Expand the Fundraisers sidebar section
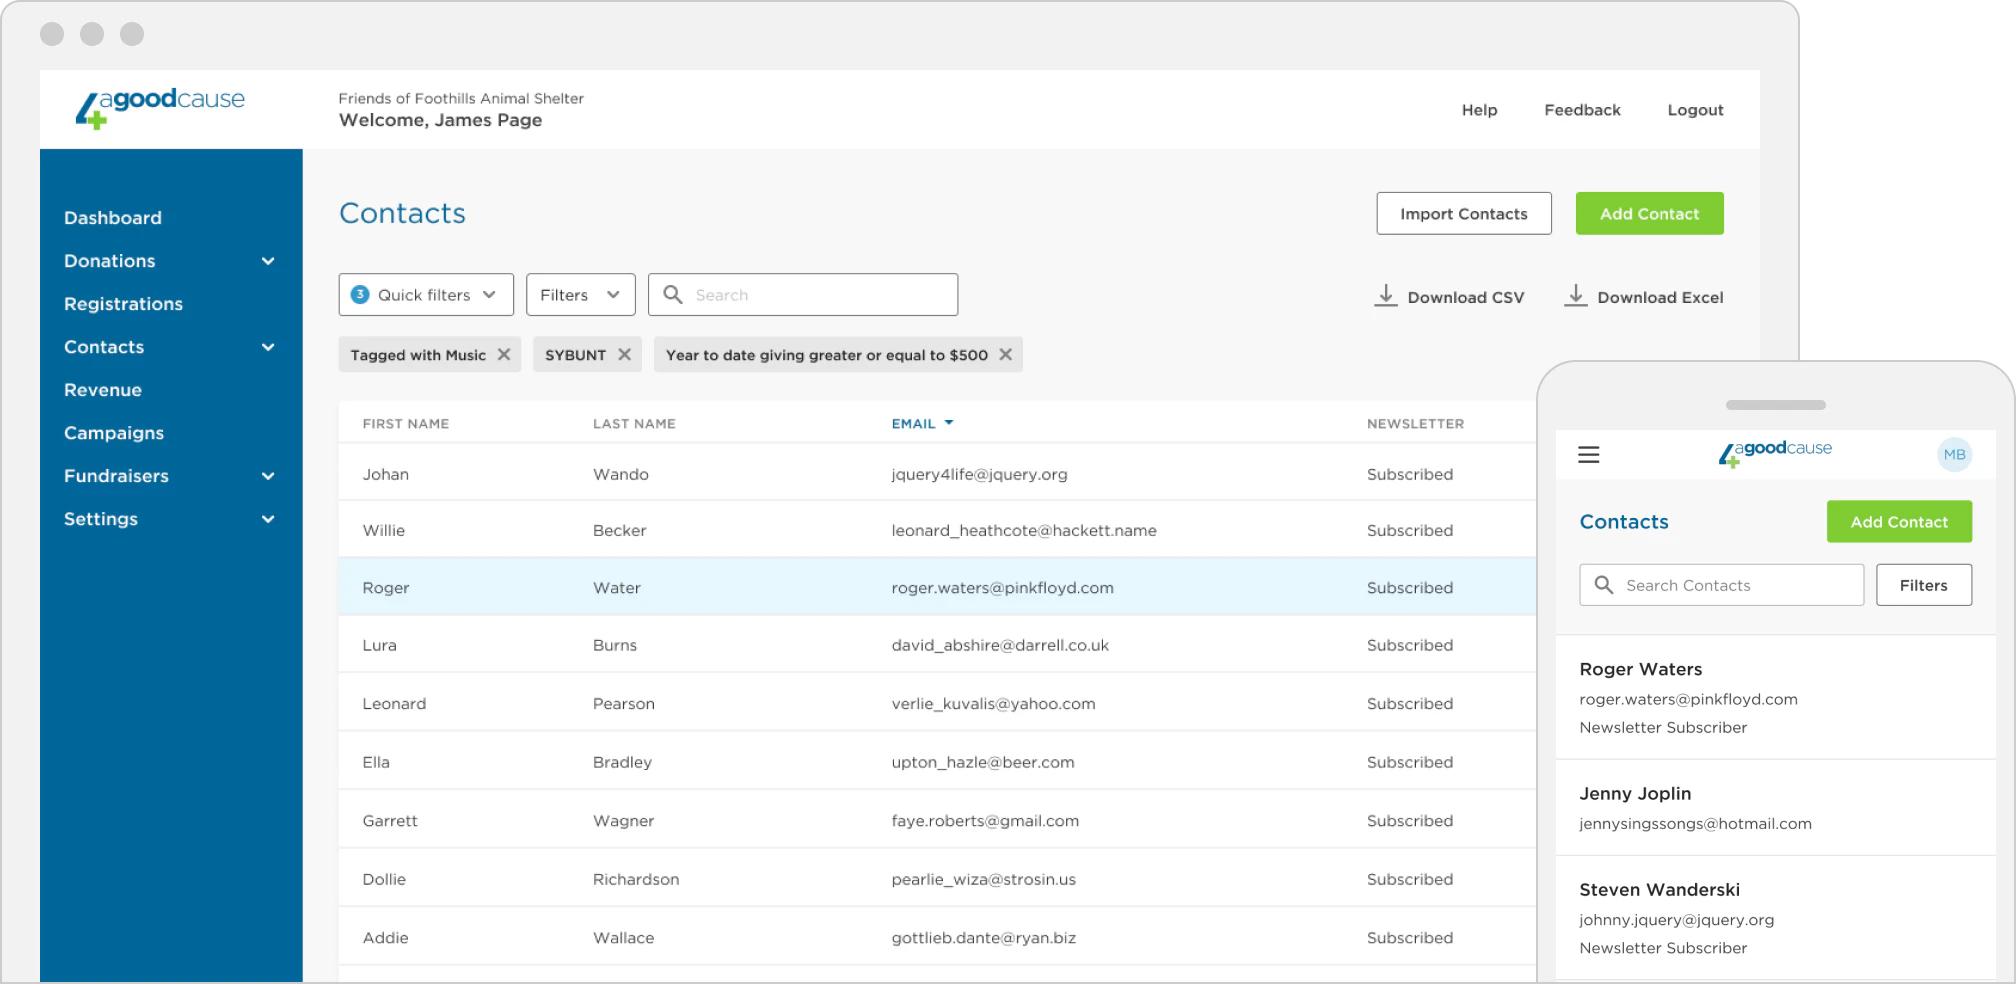The height and width of the screenshot is (984, 2016). (x=268, y=476)
